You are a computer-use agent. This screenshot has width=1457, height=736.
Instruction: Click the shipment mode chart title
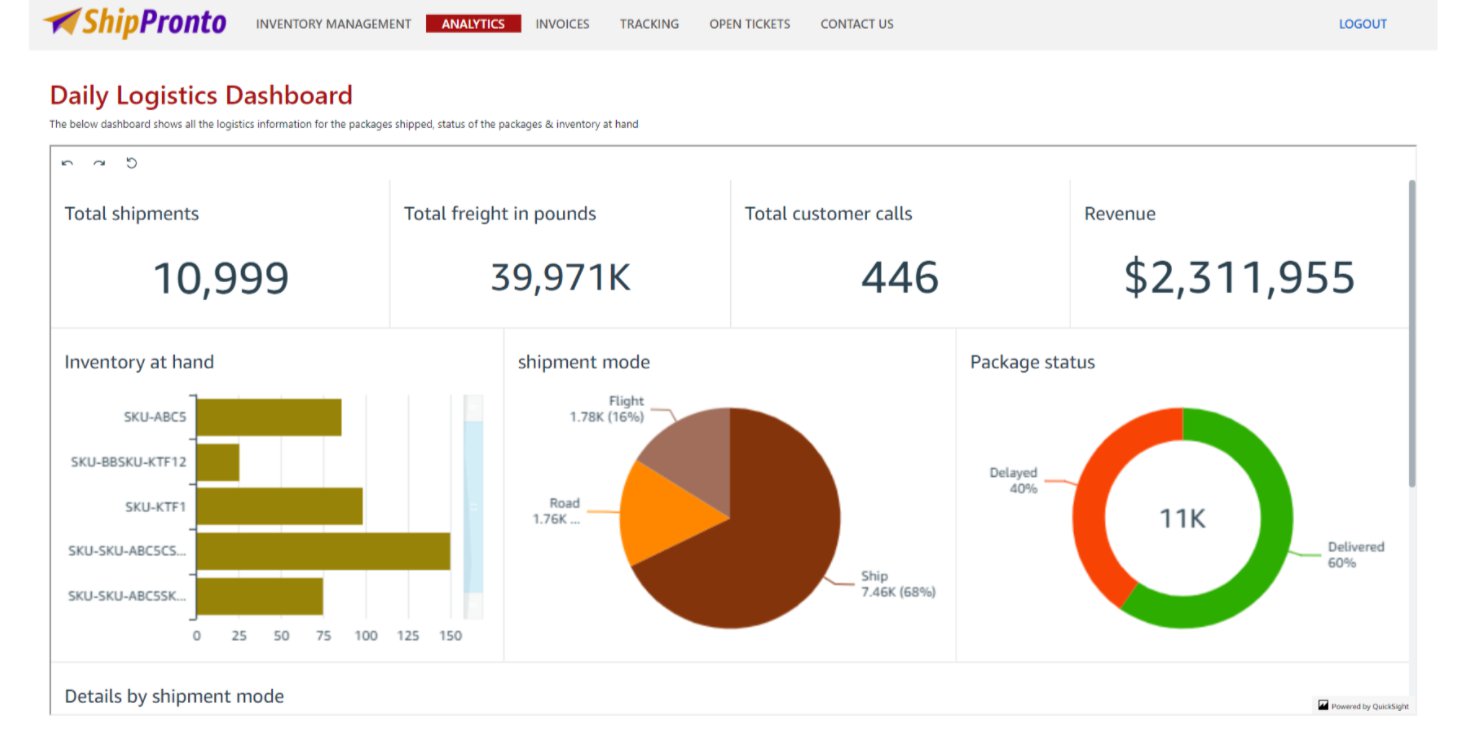click(x=584, y=362)
